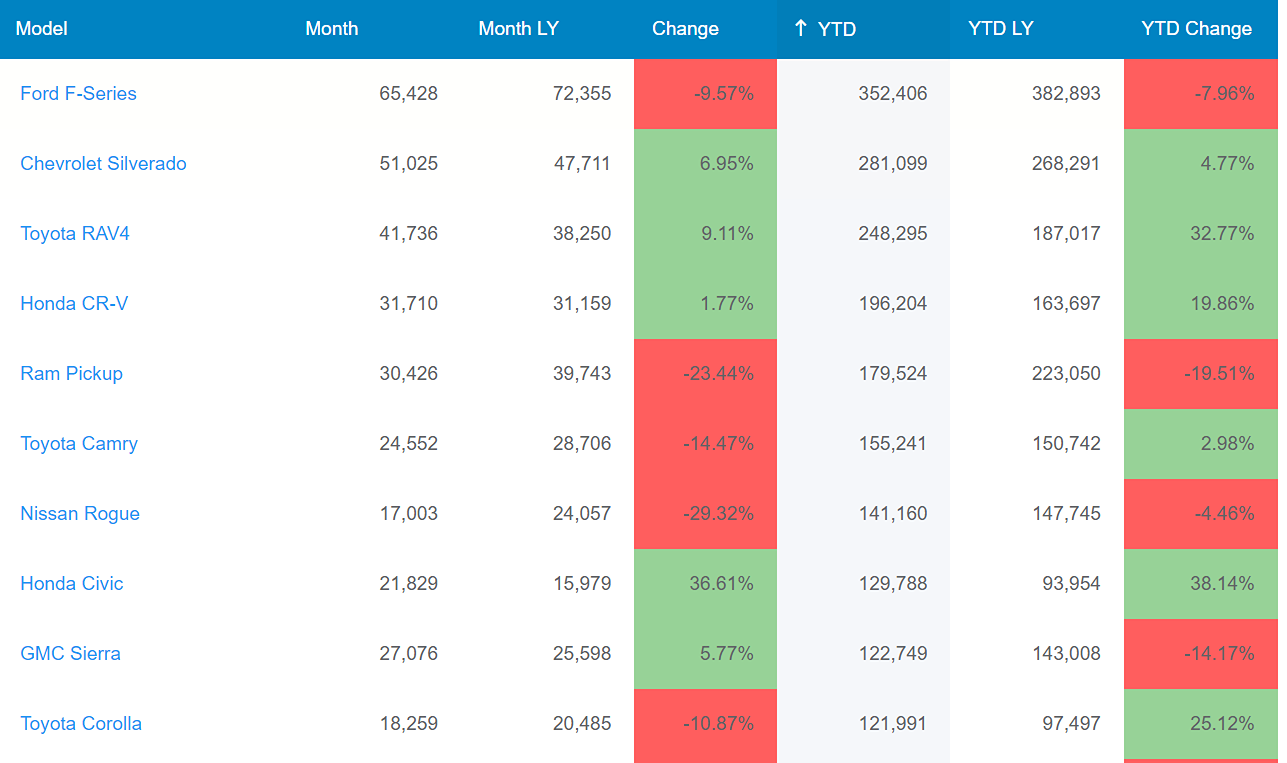Image resolution: width=1287 pixels, height=763 pixels.
Task: Sort by the YTD LY column header
Action: [1000, 29]
